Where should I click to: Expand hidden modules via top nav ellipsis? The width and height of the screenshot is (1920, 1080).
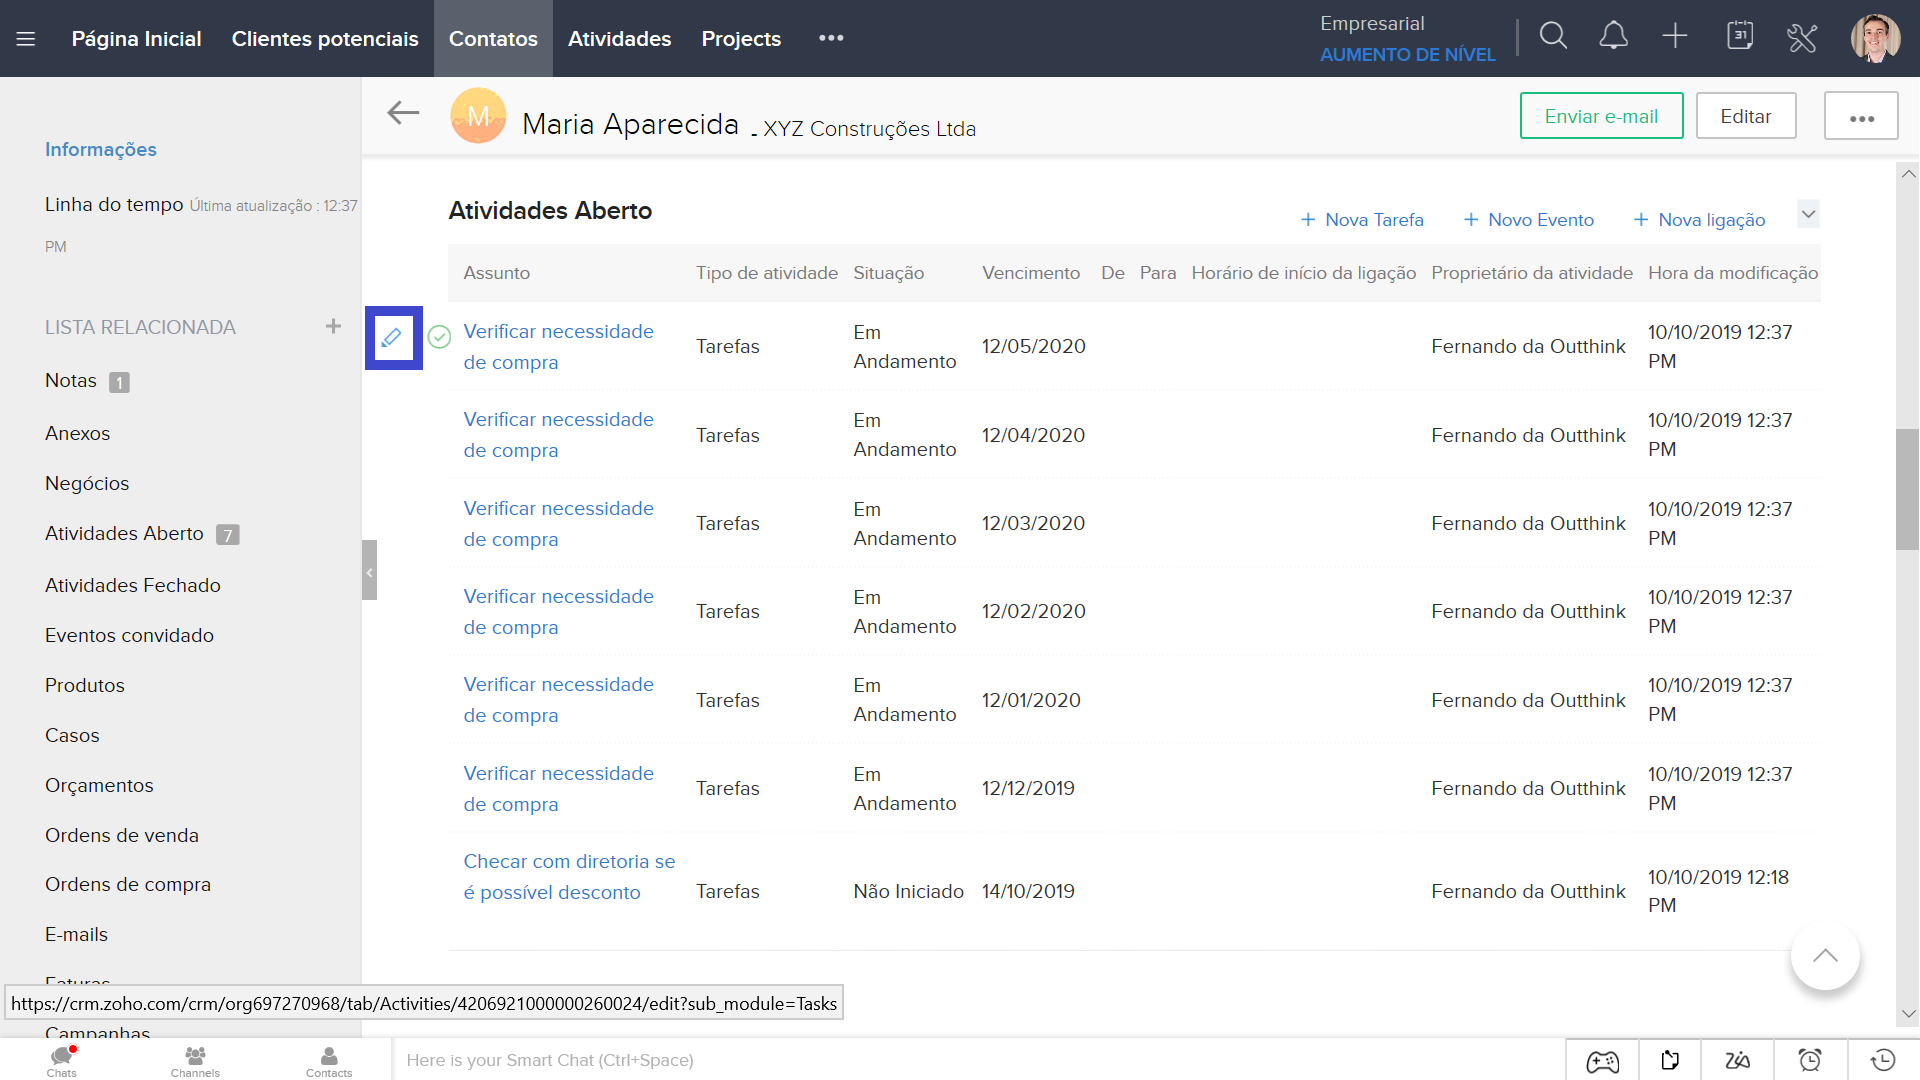point(831,38)
